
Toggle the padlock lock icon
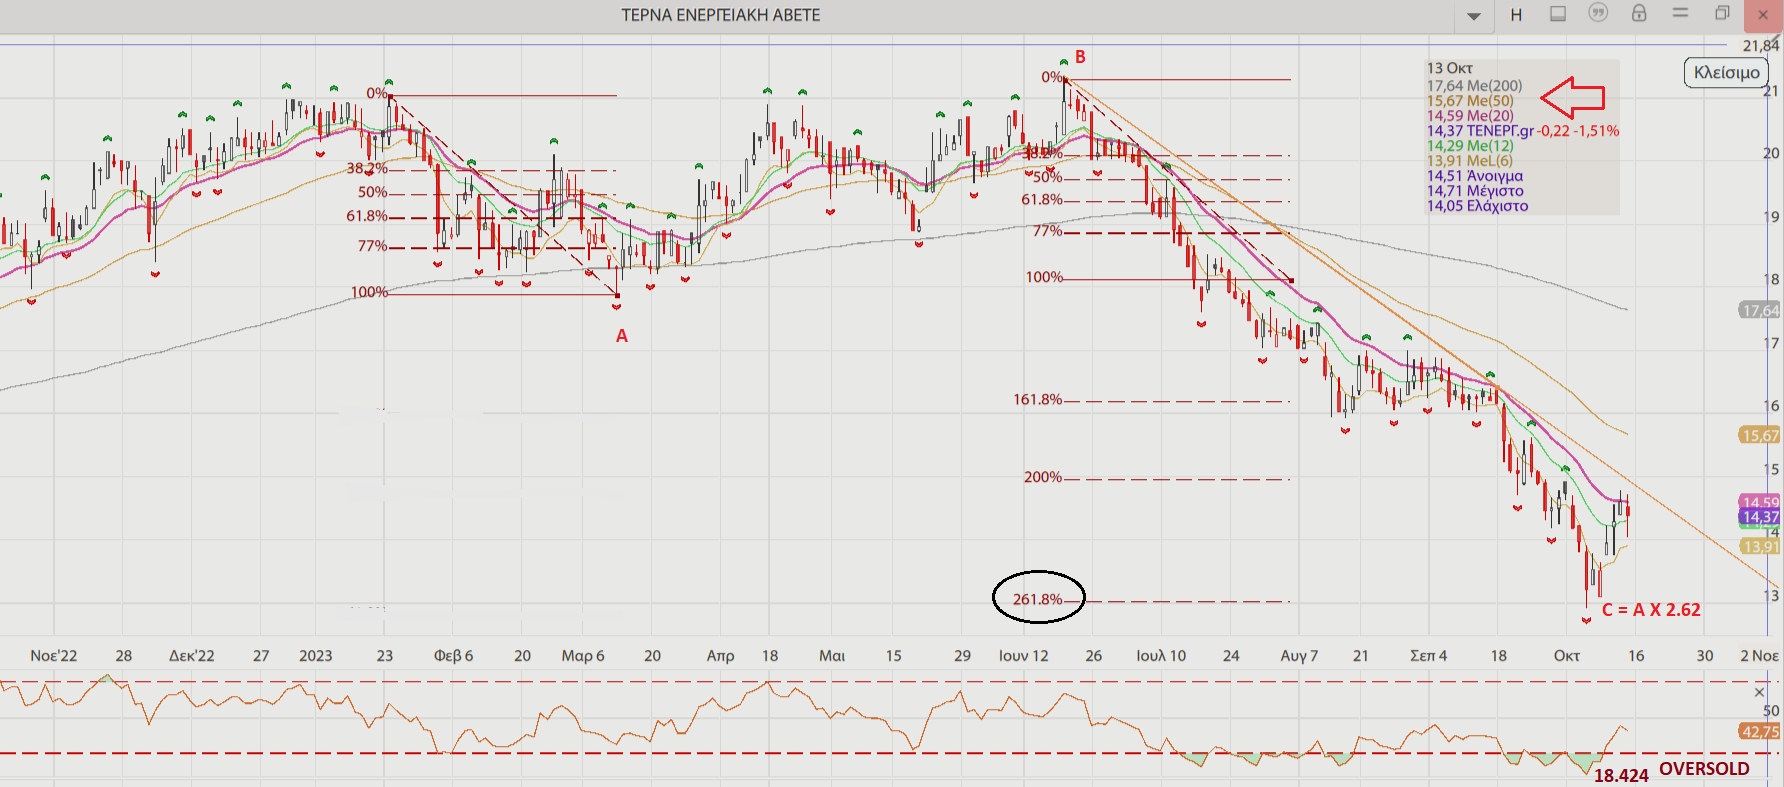click(1639, 13)
